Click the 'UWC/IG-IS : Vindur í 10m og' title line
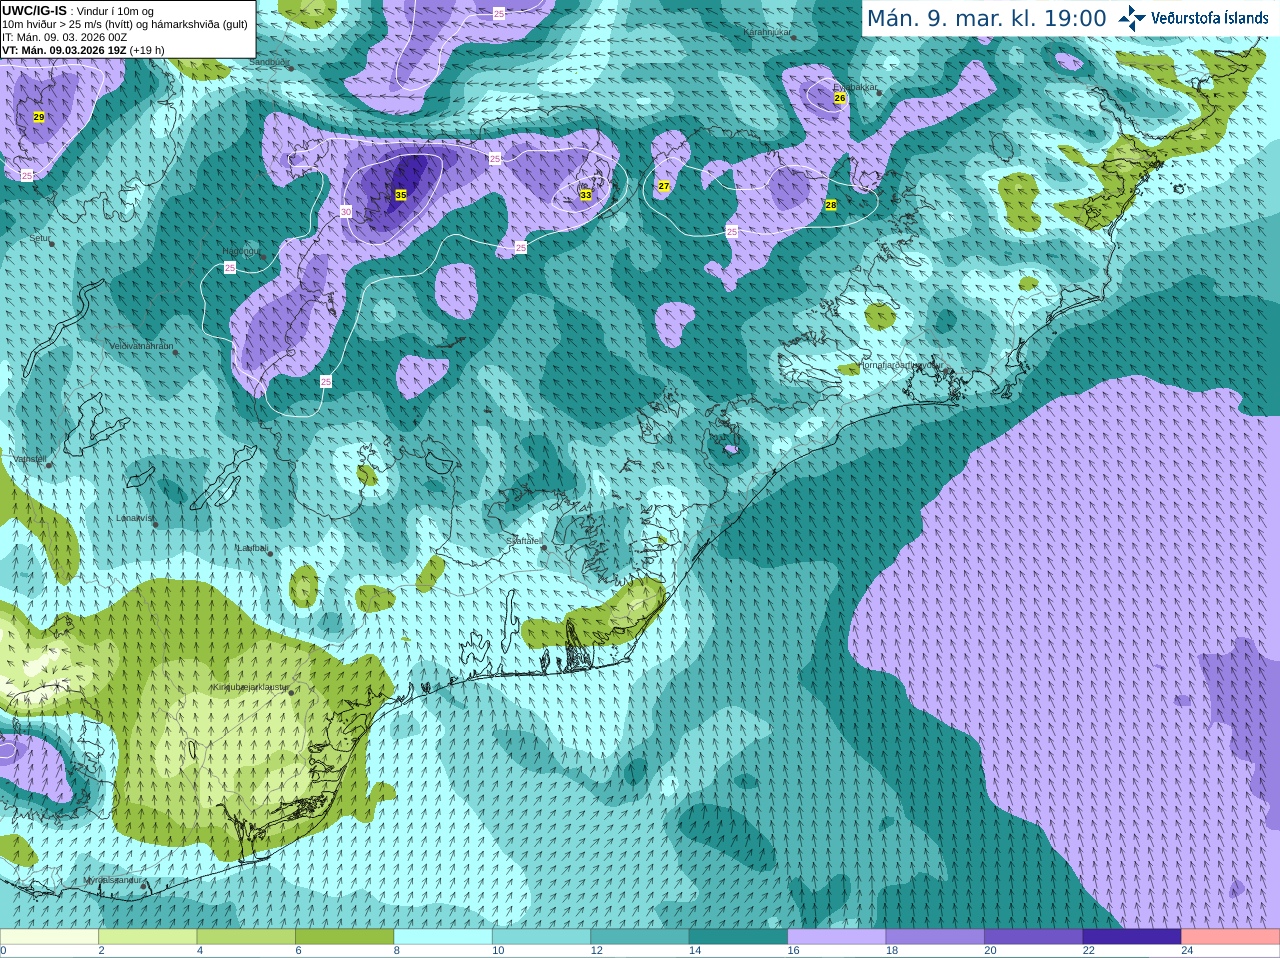 click(x=78, y=11)
